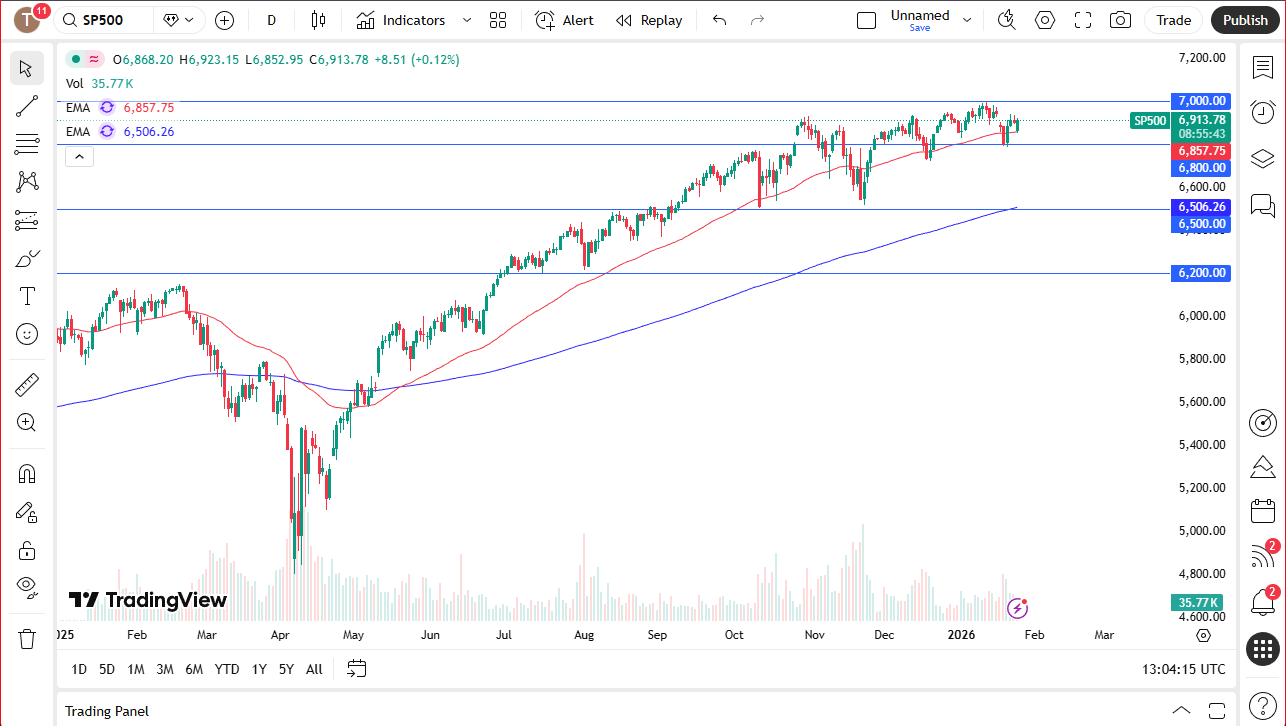Open the layout setup grid icon
1286x726 pixels.
[x=498, y=20]
